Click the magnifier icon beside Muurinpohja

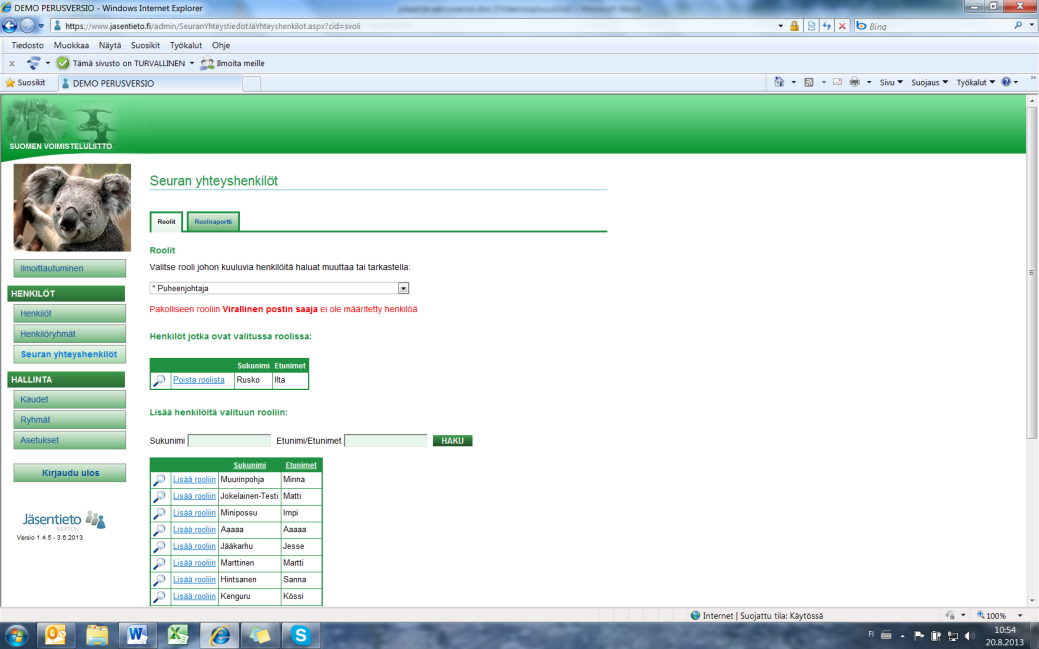(x=159, y=480)
